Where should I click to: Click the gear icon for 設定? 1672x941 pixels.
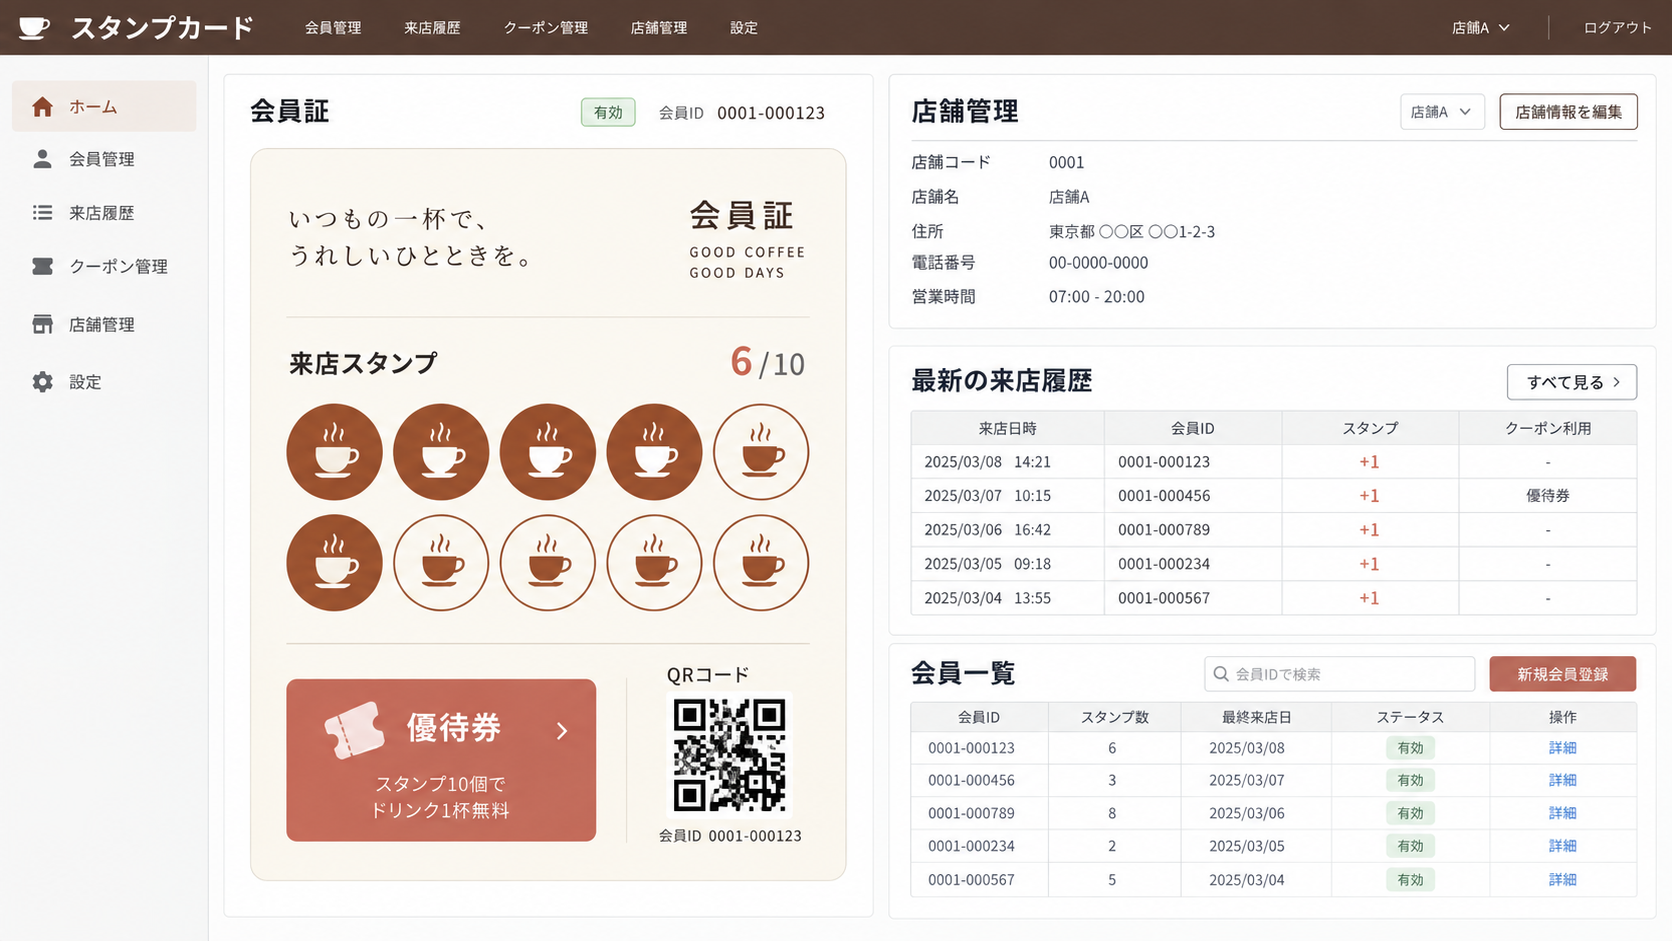(42, 382)
